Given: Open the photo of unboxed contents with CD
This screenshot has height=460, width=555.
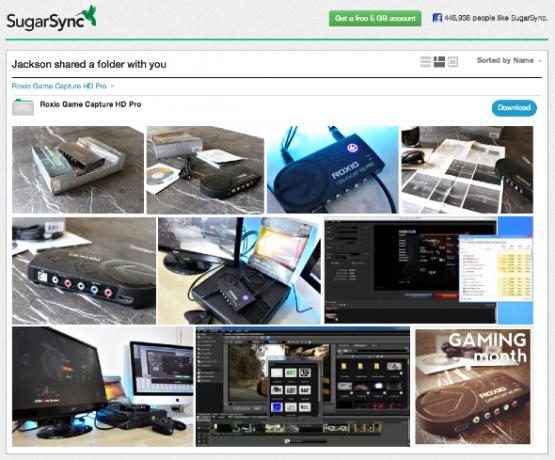Looking at the screenshot, I should pos(205,170).
